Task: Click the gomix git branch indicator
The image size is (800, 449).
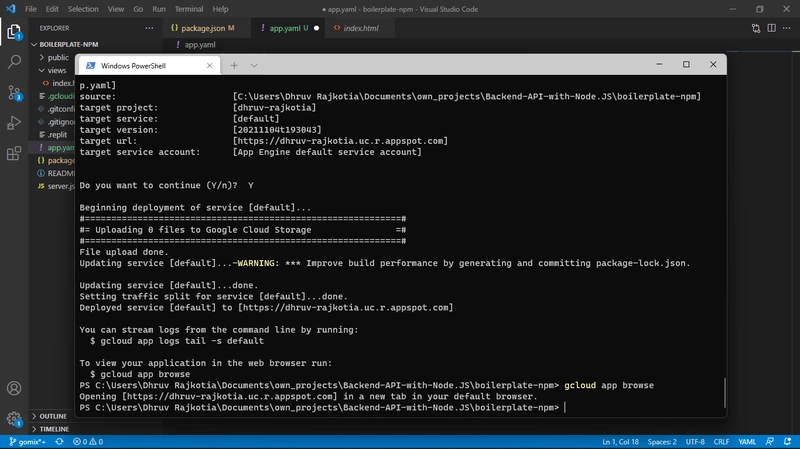Action: (x=28, y=442)
